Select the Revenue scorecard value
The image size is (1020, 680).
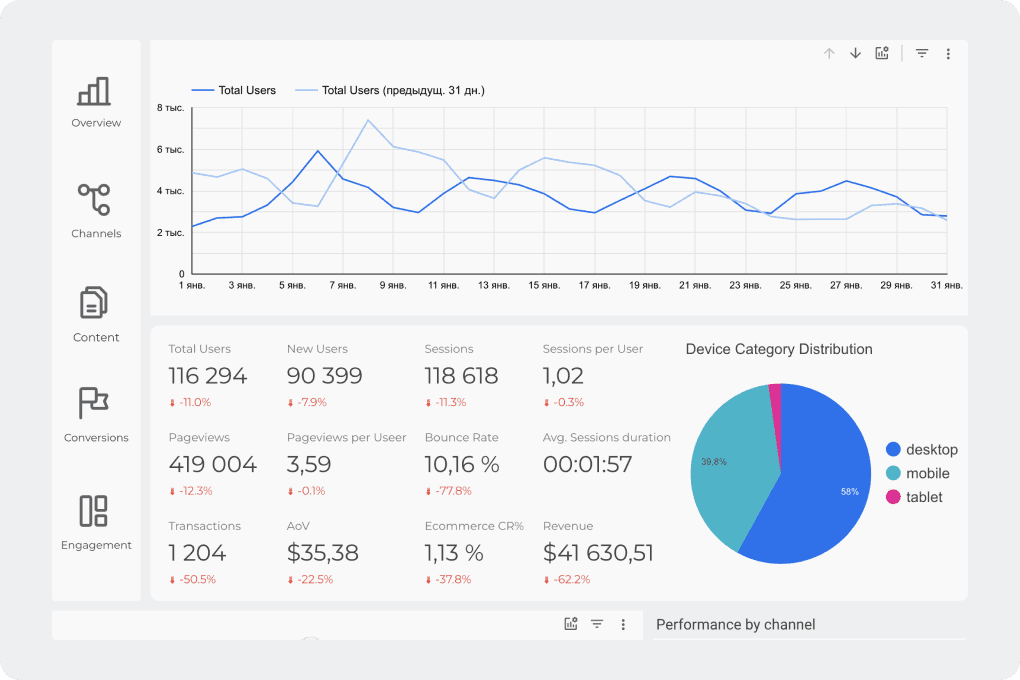tap(598, 553)
